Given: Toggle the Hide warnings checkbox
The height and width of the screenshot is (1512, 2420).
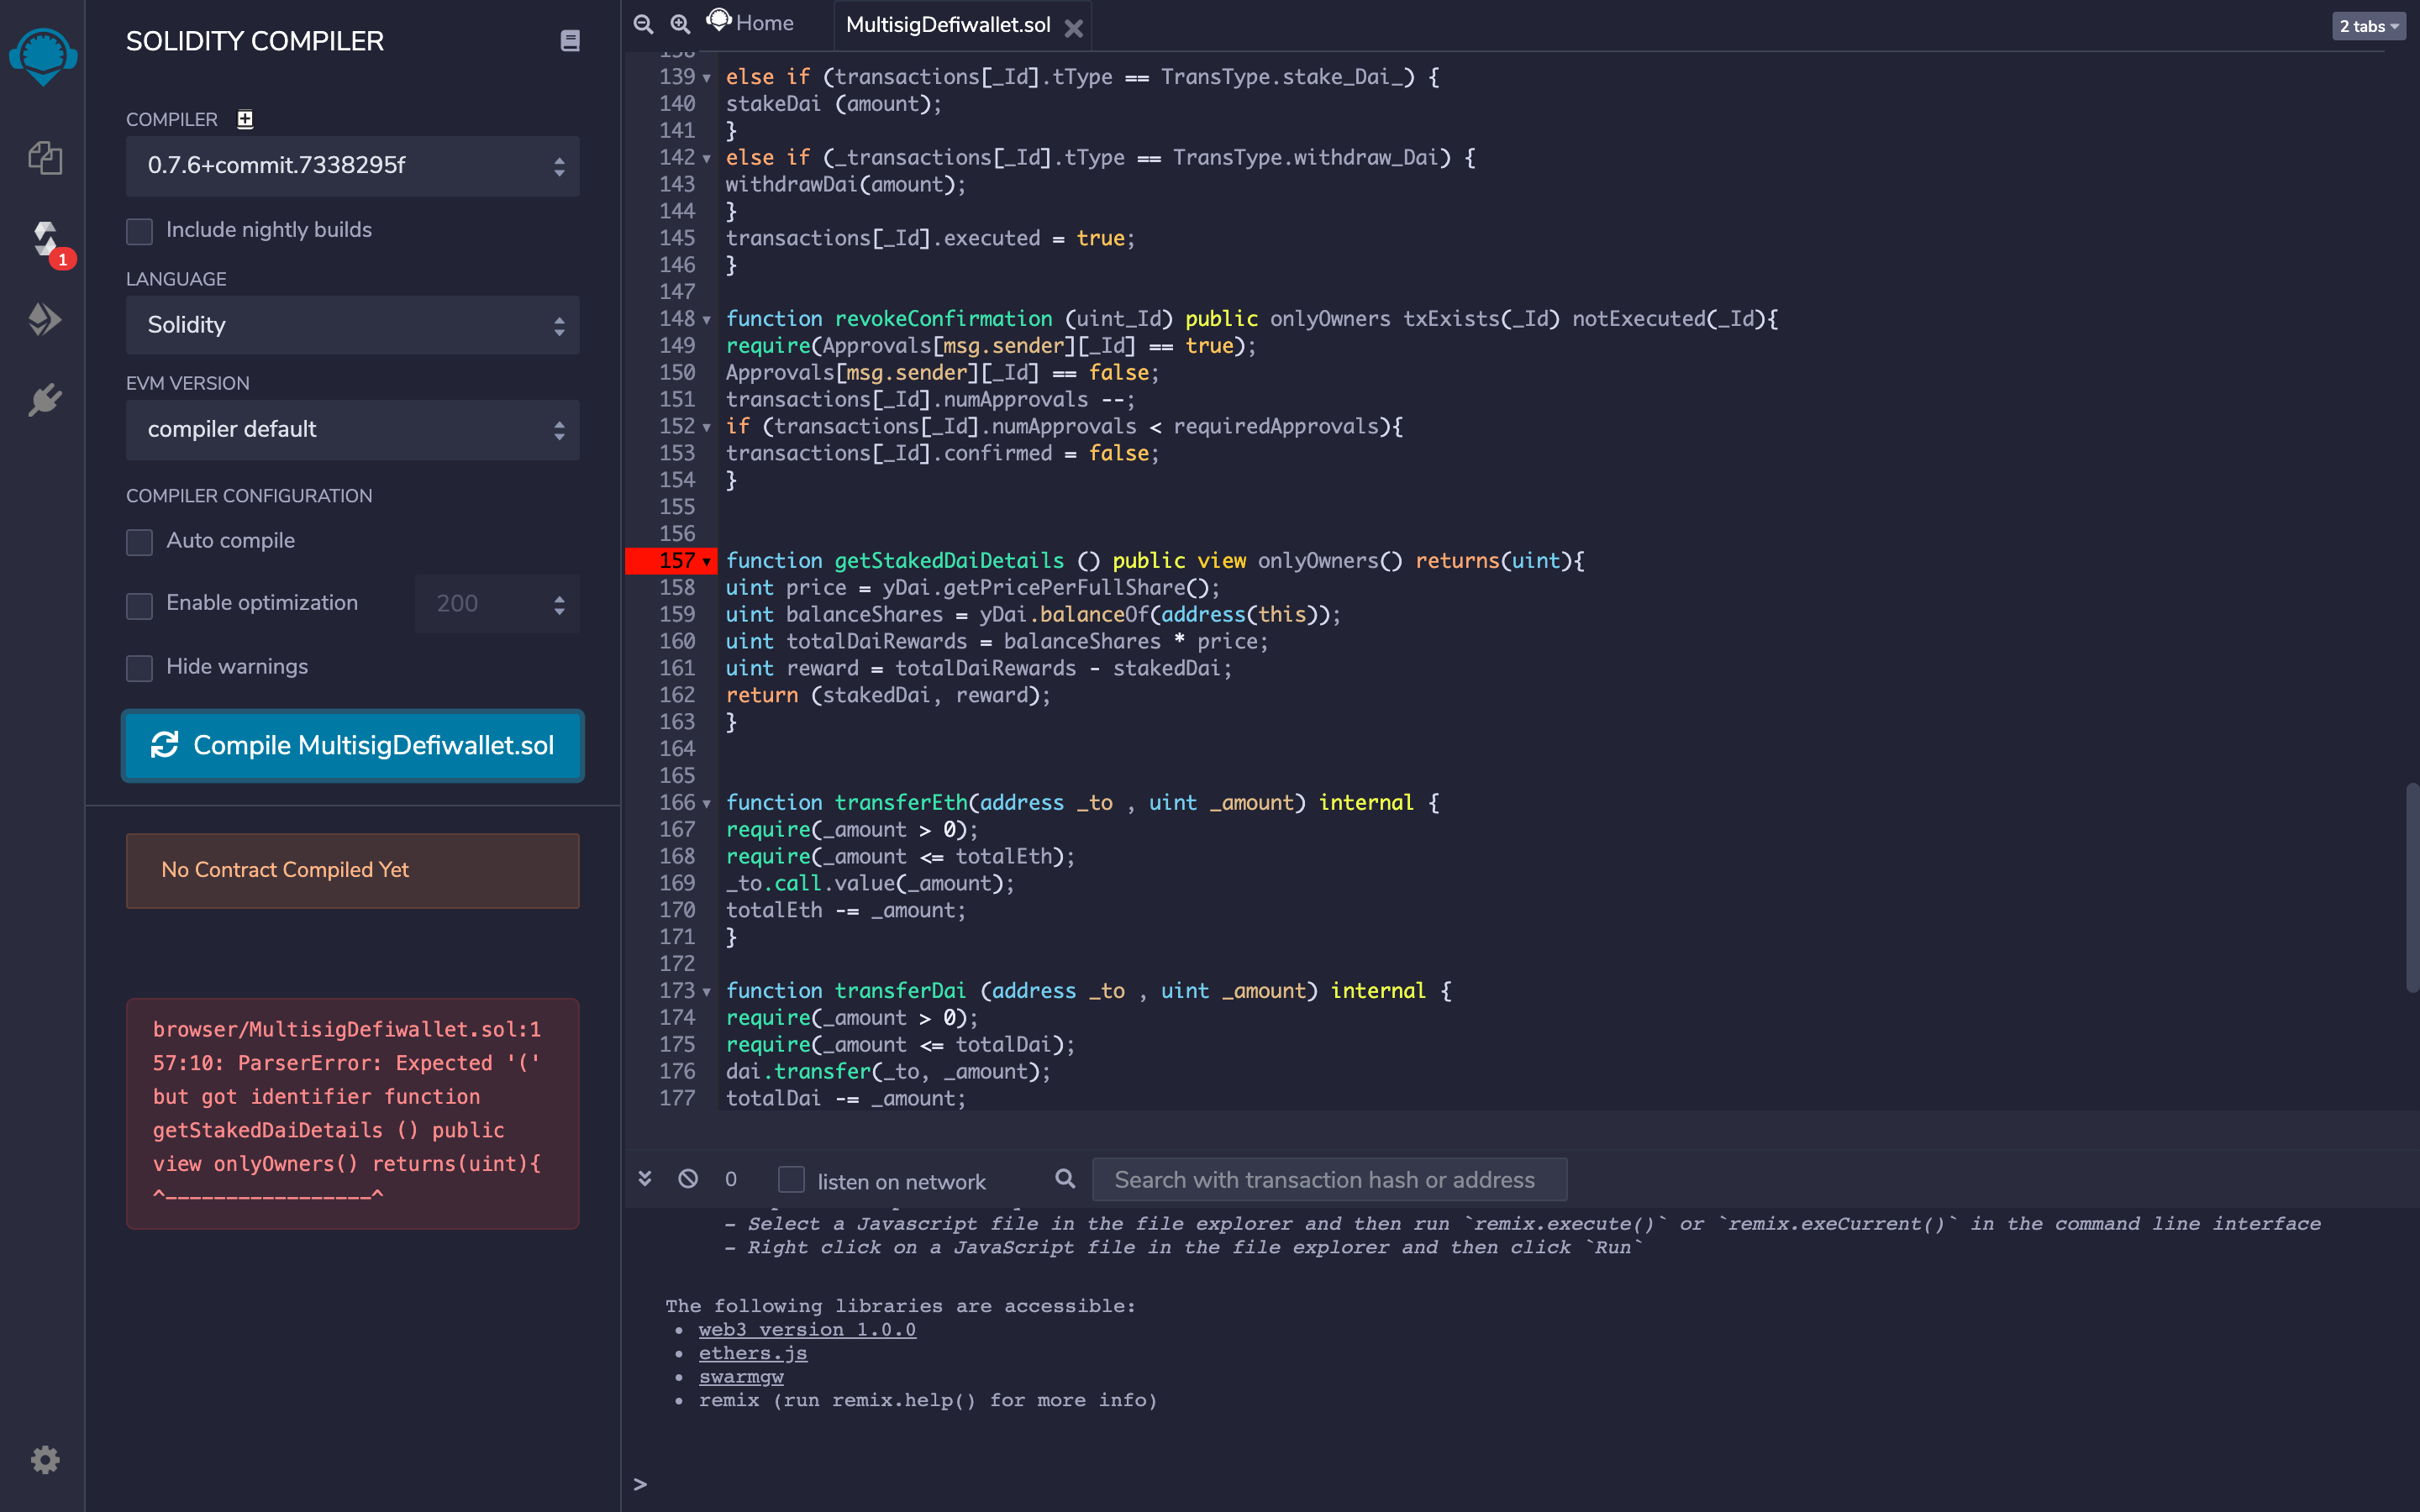Looking at the screenshot, I should (140, 668).
